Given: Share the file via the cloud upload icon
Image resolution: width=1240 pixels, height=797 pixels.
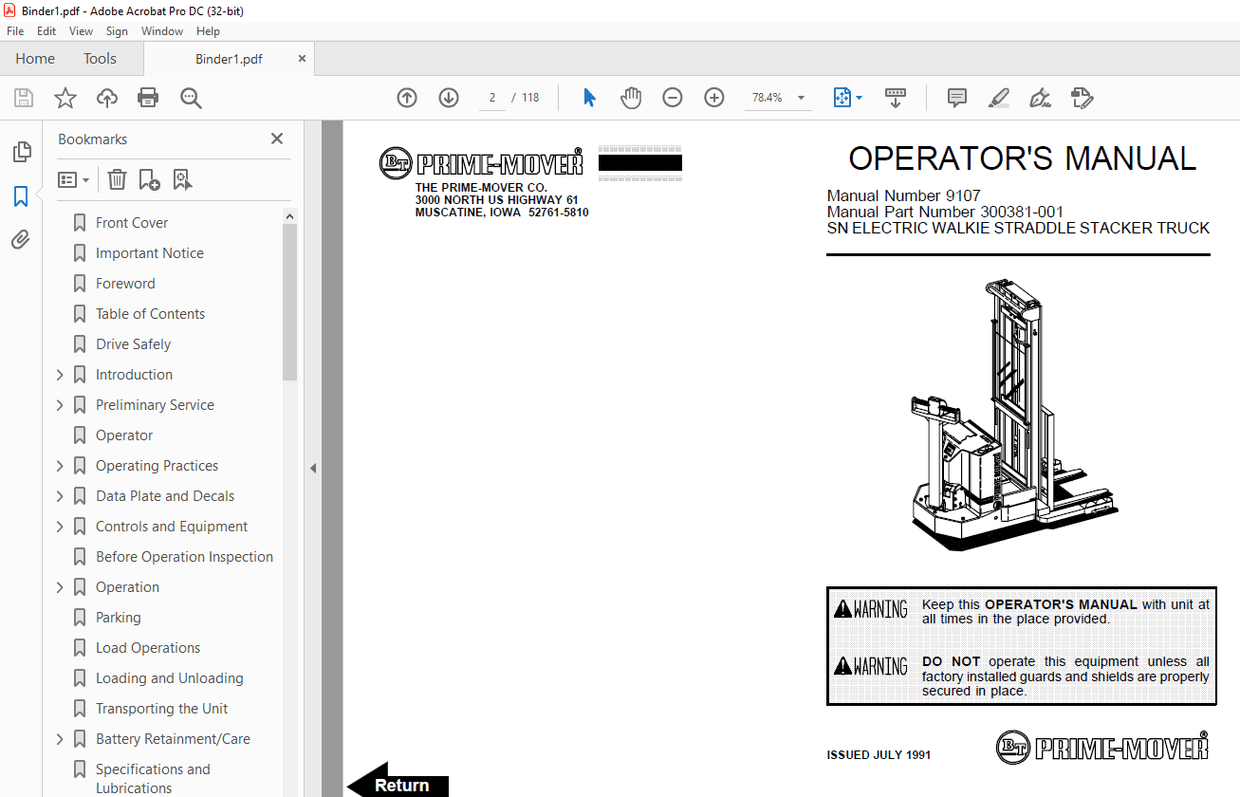Looking at the screenshot, I should [x=107, y=97].
